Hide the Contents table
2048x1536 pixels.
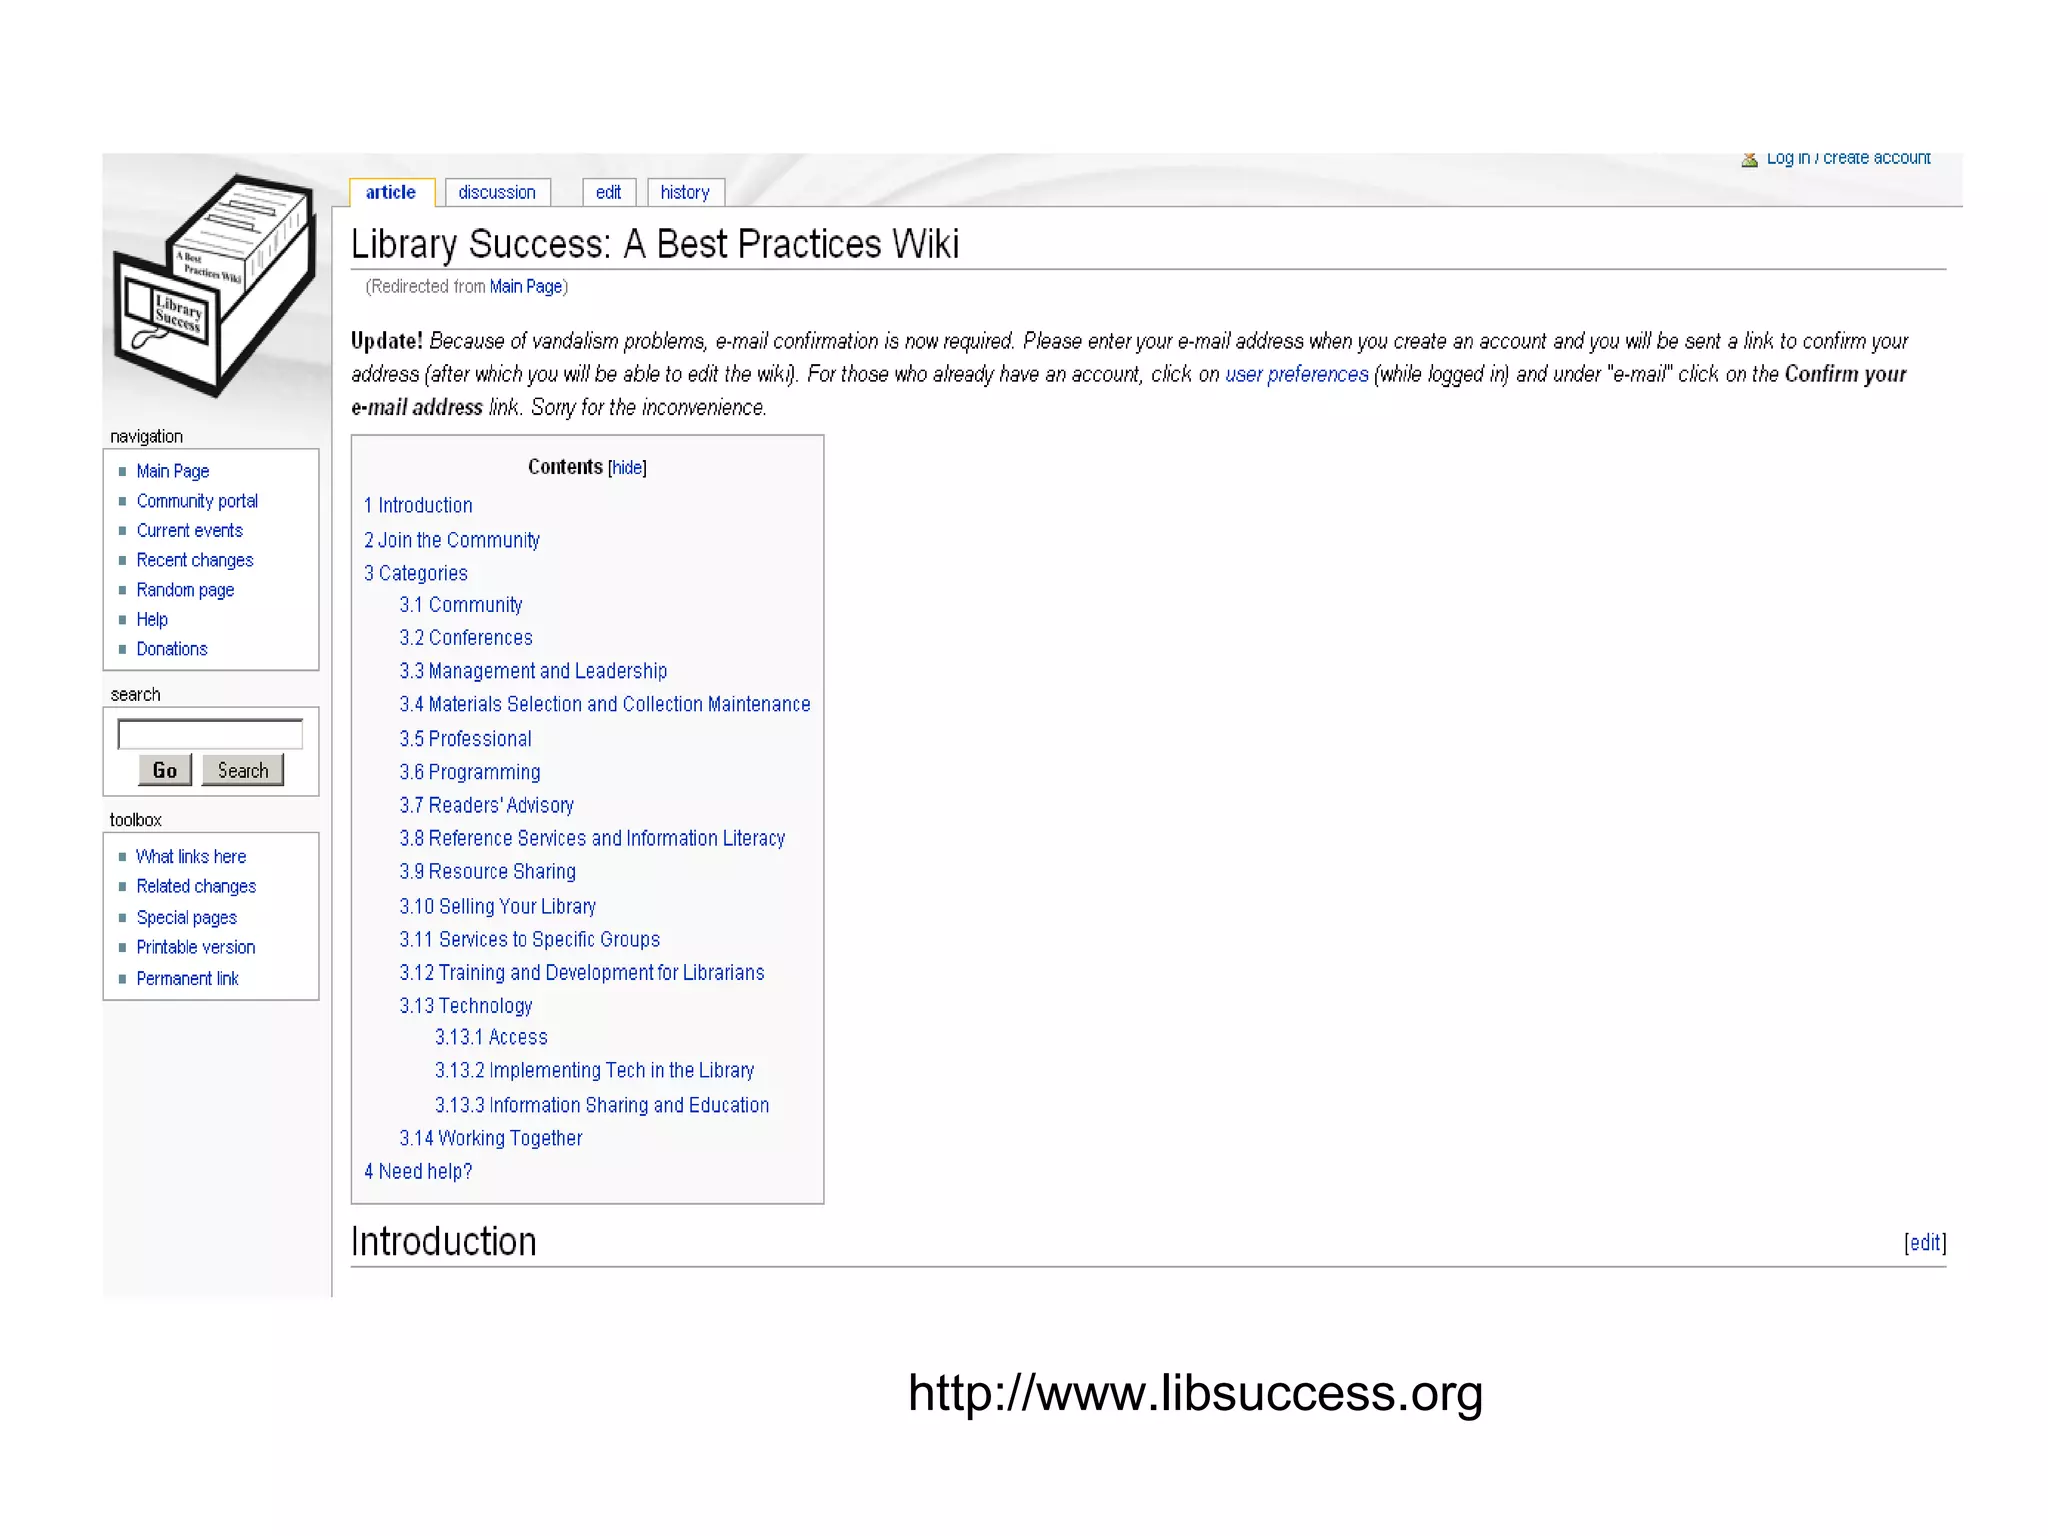628,467
